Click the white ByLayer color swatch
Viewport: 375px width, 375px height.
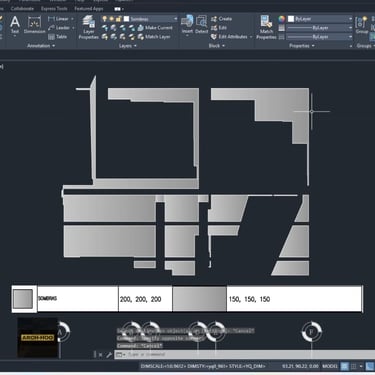tap(291, 19)
